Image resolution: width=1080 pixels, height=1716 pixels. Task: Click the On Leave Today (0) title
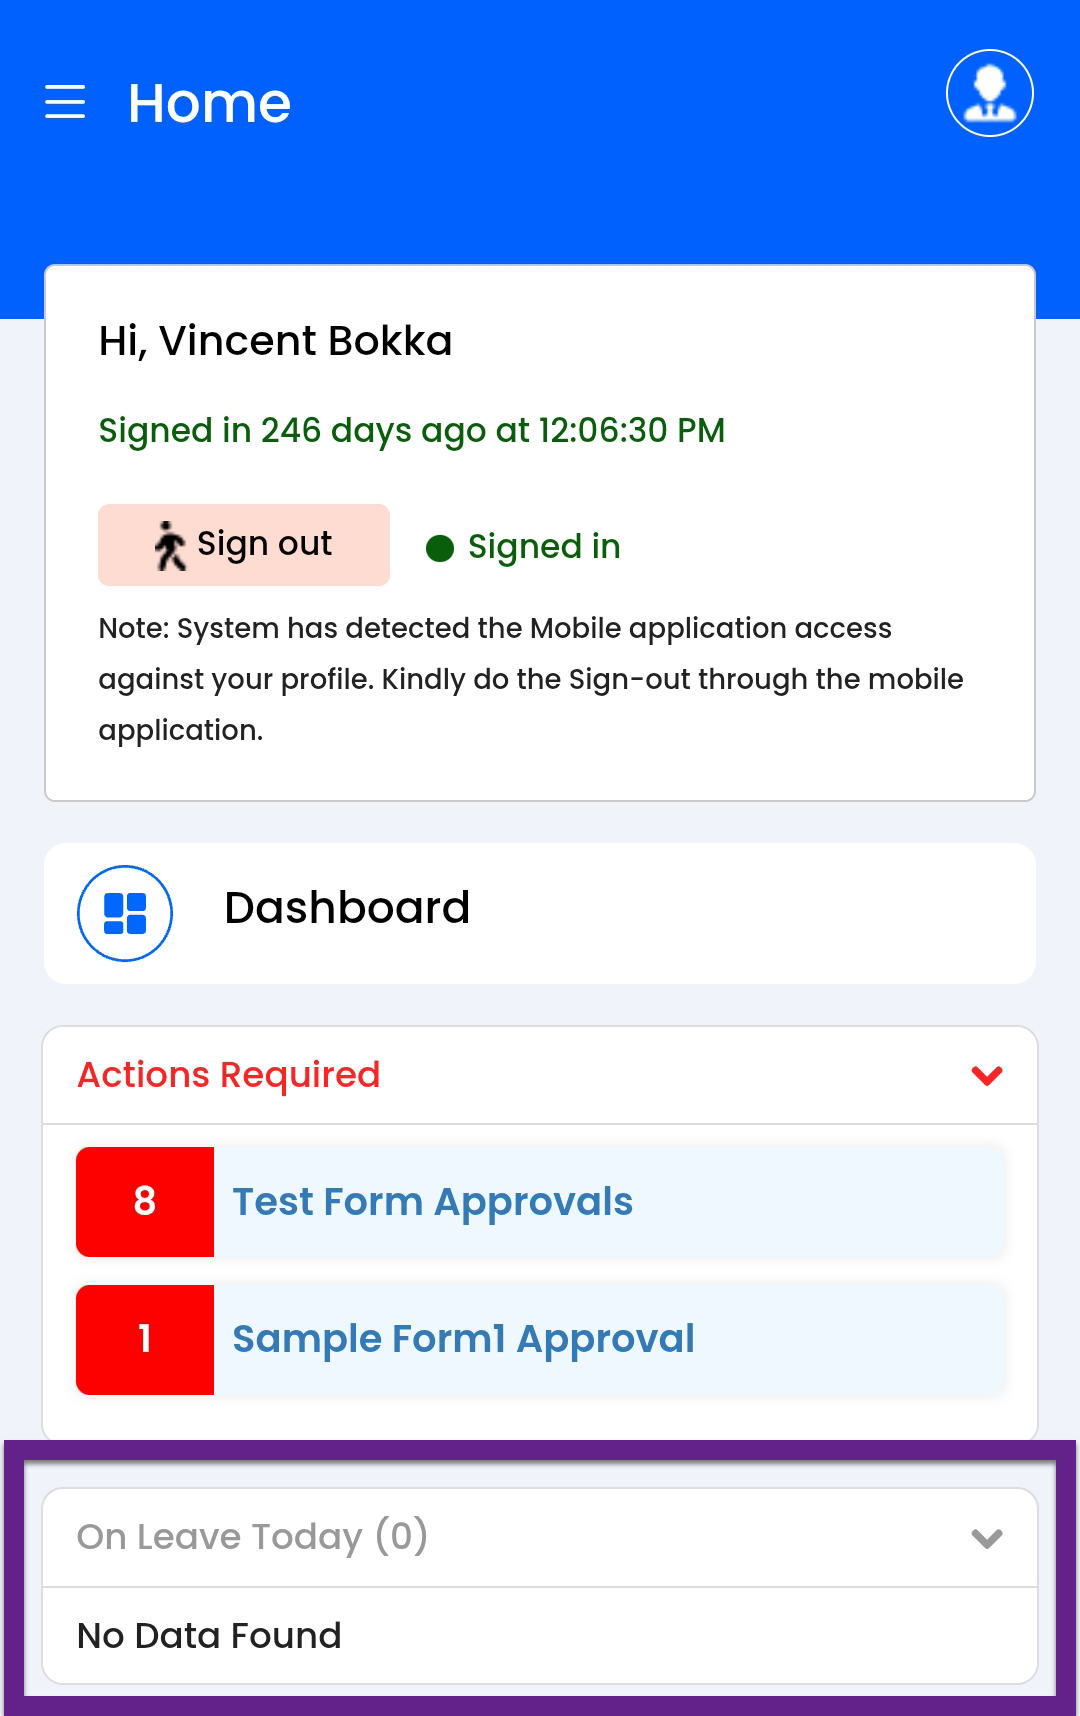(x=252, y=1537)
